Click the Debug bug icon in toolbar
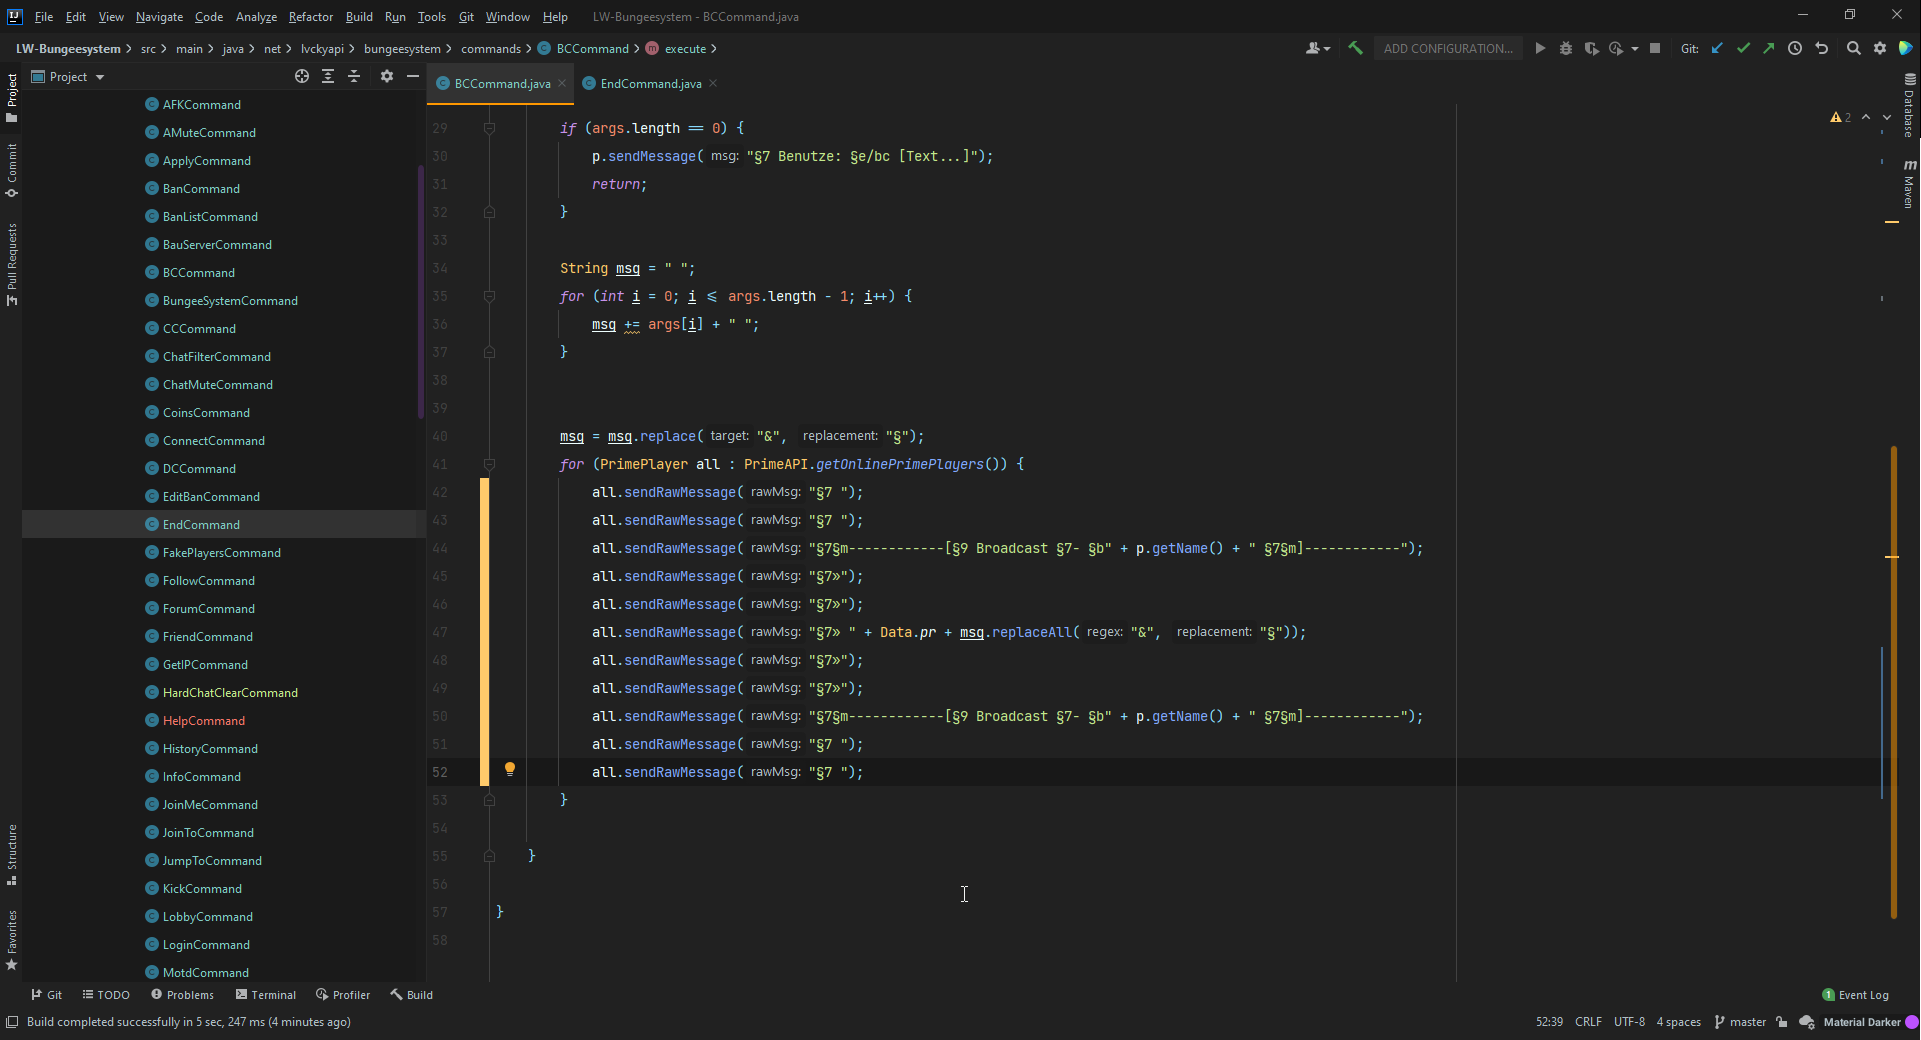Viewport: 1921px width, 1040px height. tap(1566, 48)
